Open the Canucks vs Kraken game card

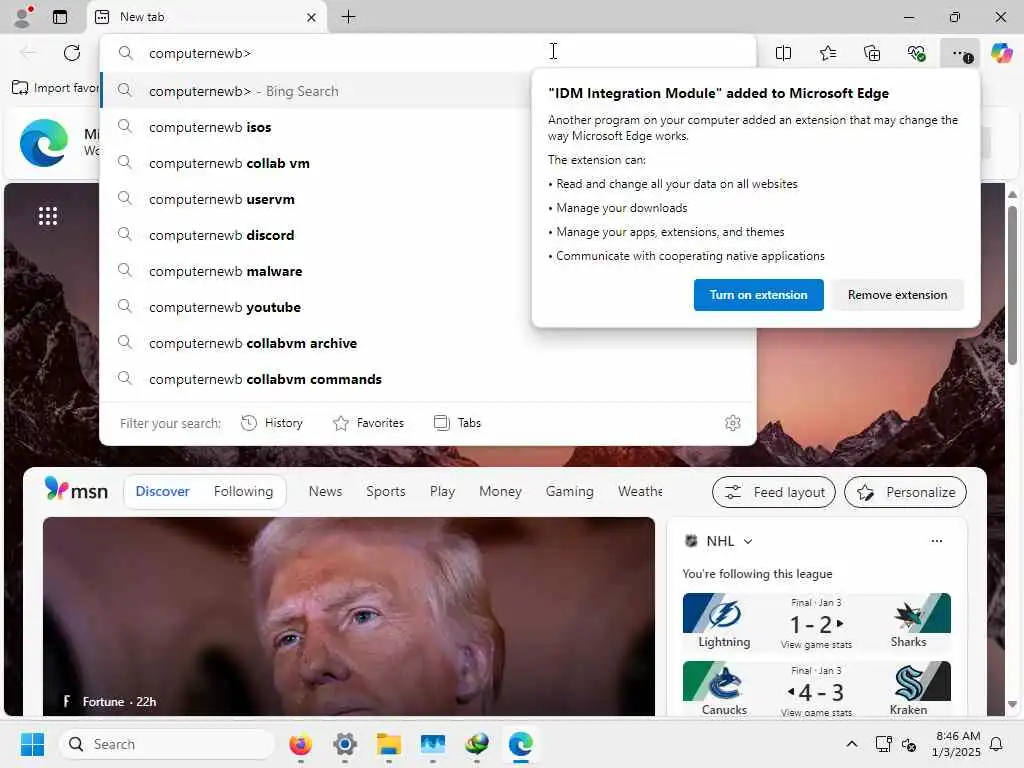816,689
